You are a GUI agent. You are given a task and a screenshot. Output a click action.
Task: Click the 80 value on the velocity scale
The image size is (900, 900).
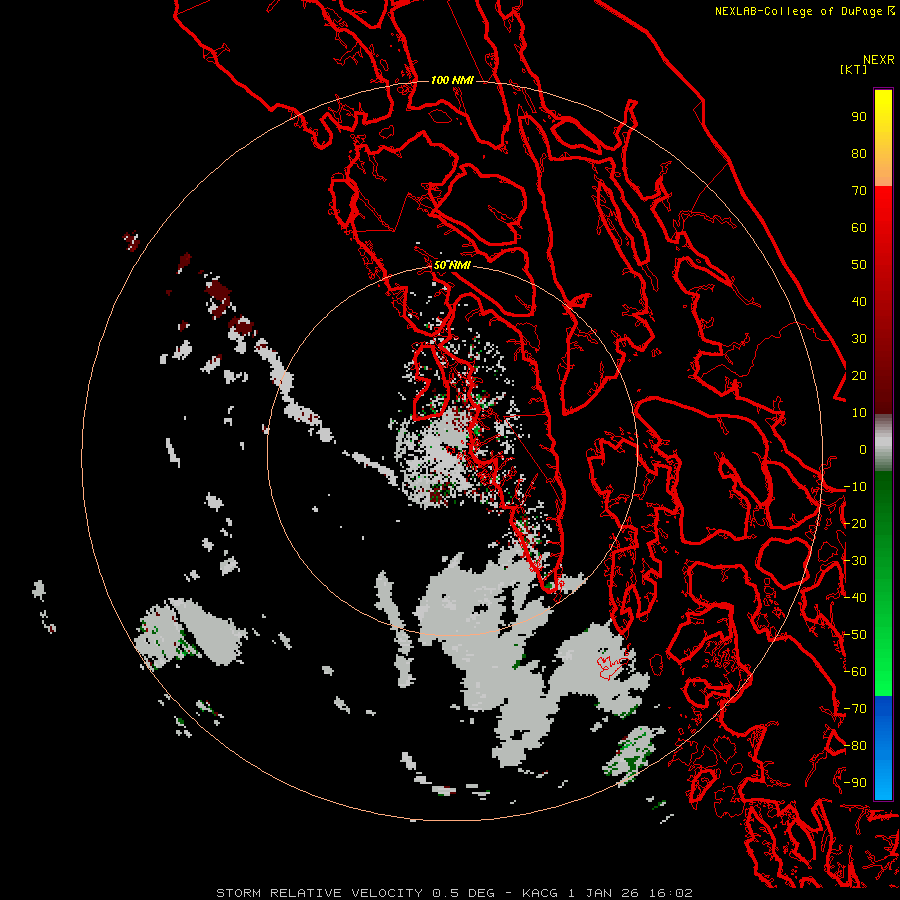859,153
